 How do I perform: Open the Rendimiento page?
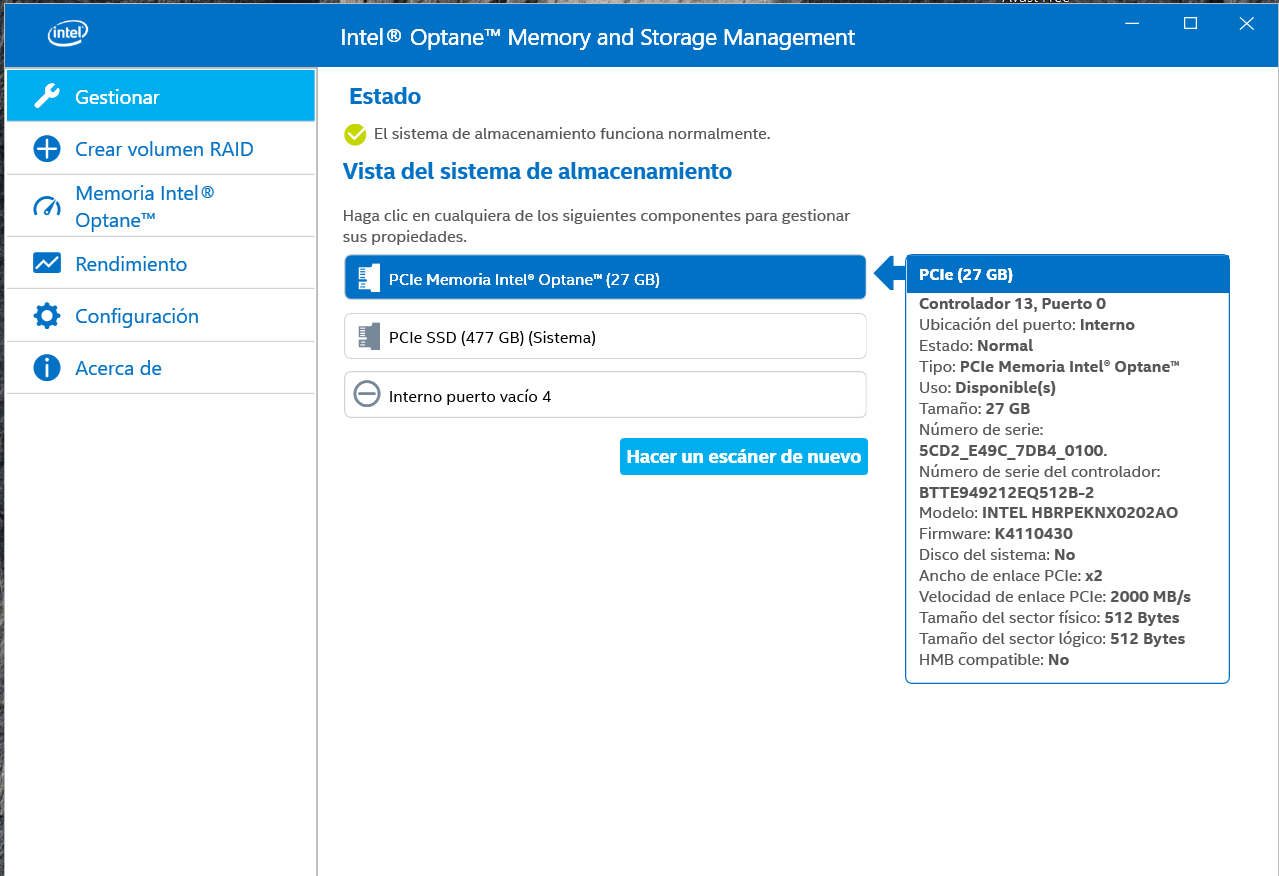[131, 264]
